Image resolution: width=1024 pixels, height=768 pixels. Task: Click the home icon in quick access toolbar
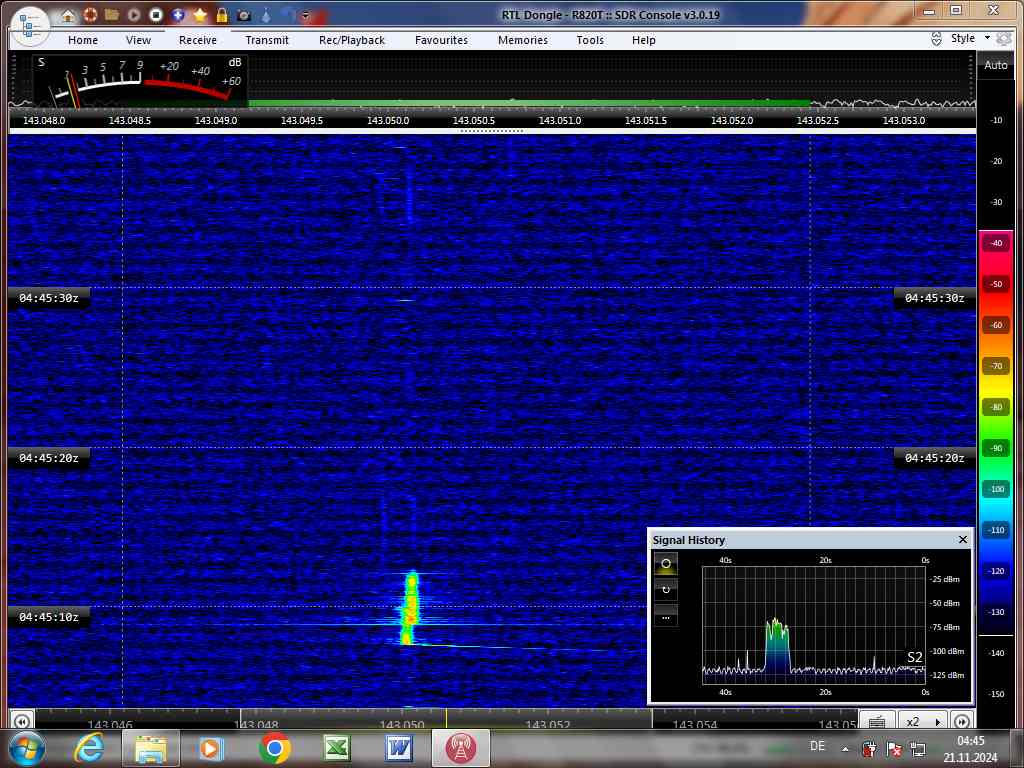coord(68,15)
